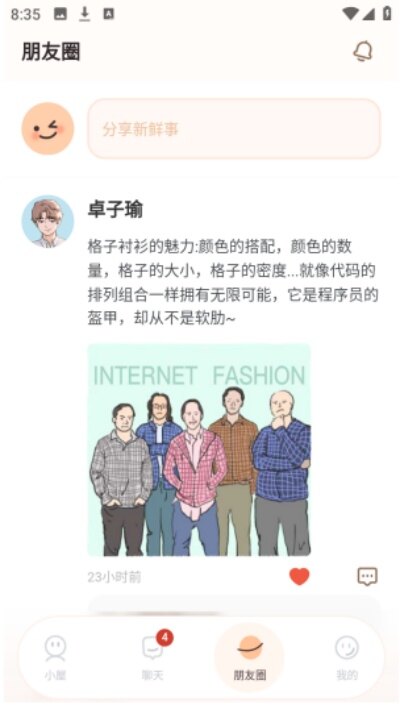Viewport: 400px width, 716px height.
Task: Open the post text about 格子衬衫
Action: click(x=233, y=283)
